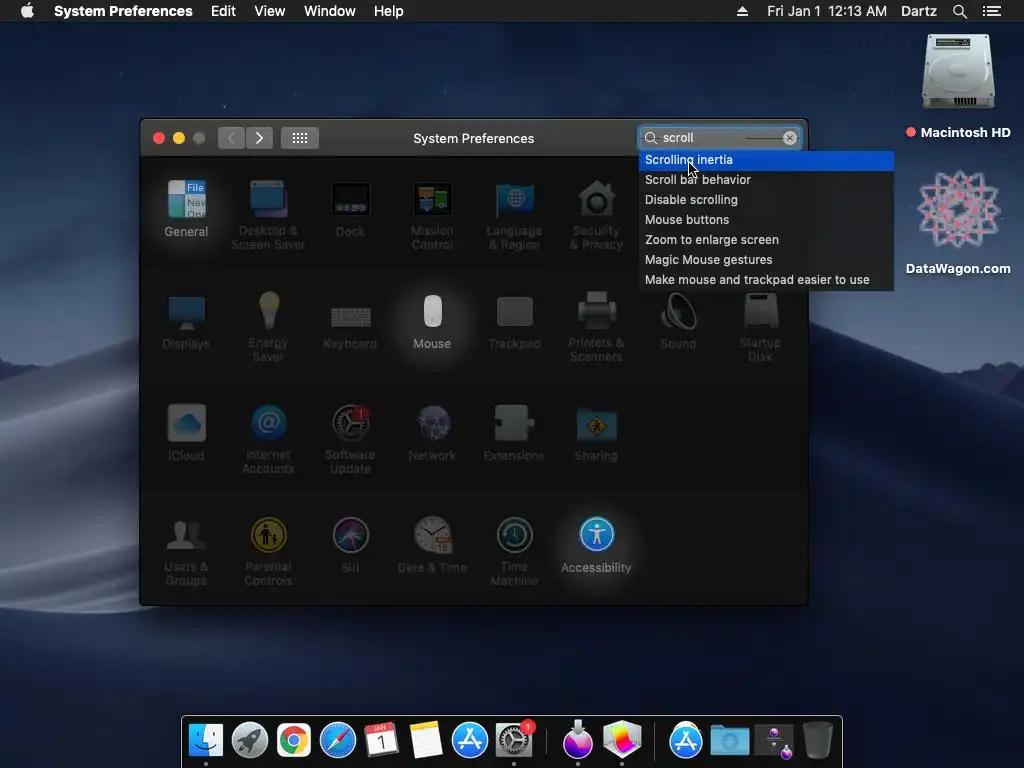Open Security & Privacy preferences
The image size is (1024, 768).
click(x=596, y=215)
